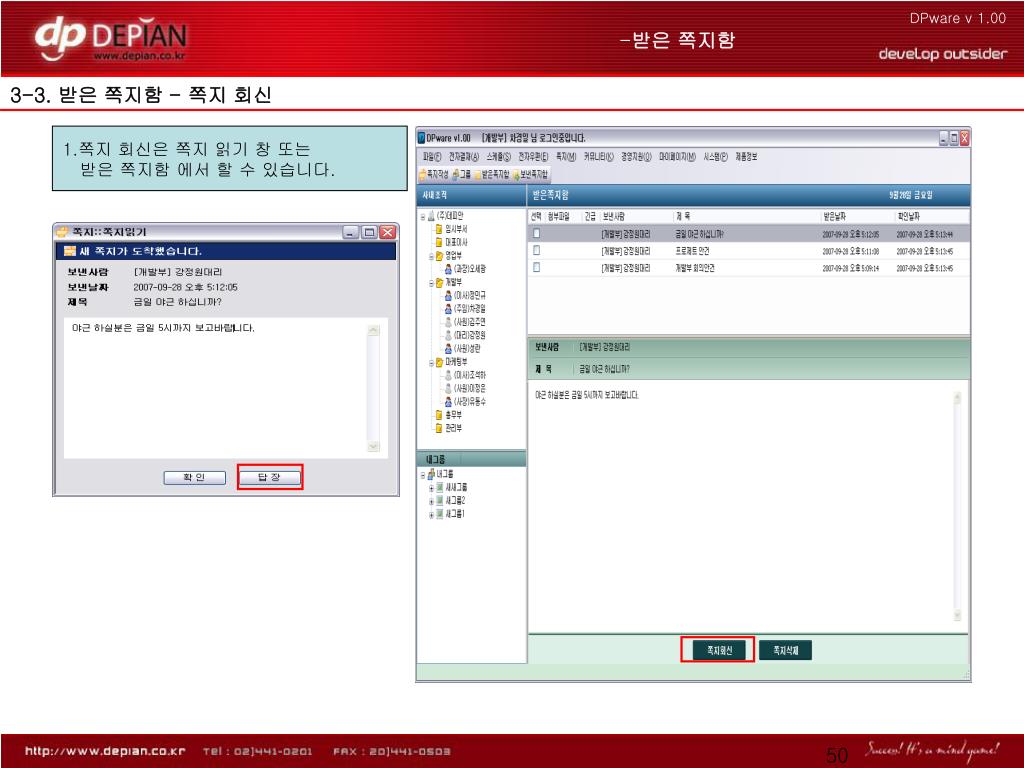1024x768 pixels.
Task: Click the 새새그룹 group icon
Action: click(440, 488)
